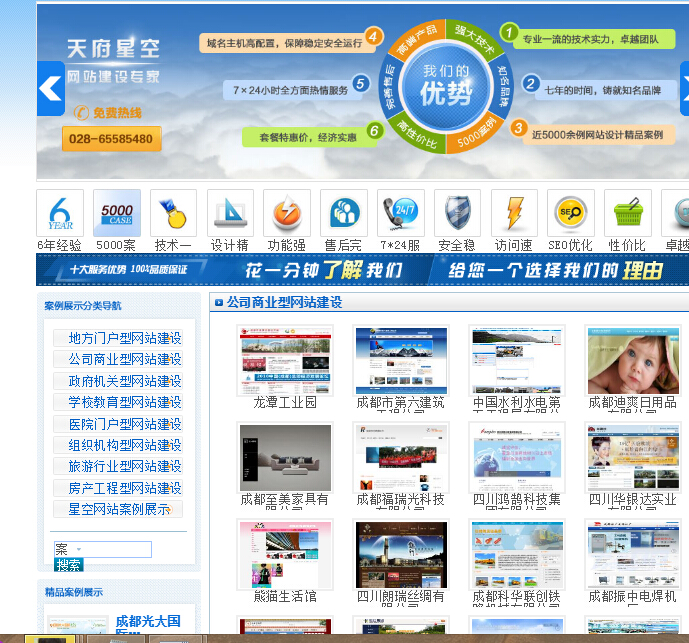The height and width of the screenshot is (643, 689).
Task: Open 熊猫生活馆 case thumbnail
Action: pyautogui.click(x=285, y=554)
